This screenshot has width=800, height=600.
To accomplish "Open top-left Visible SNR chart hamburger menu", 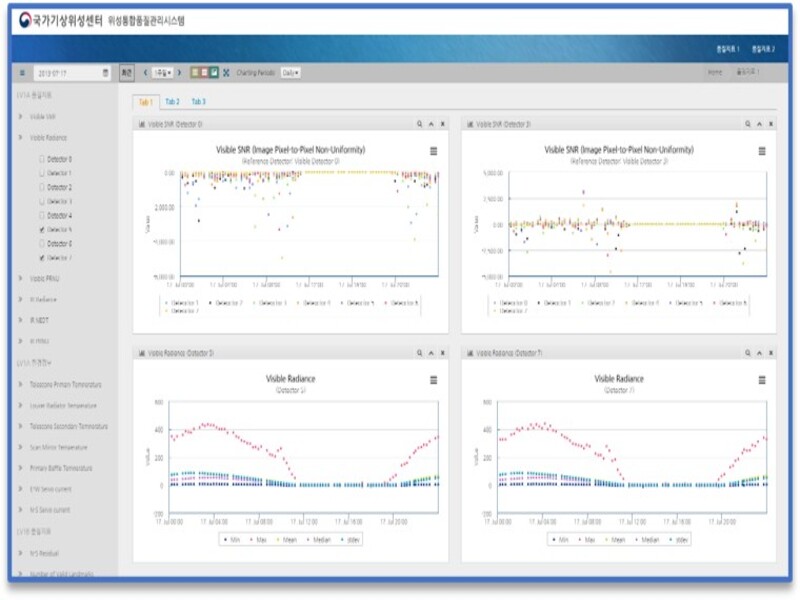I will pos(433,151).
